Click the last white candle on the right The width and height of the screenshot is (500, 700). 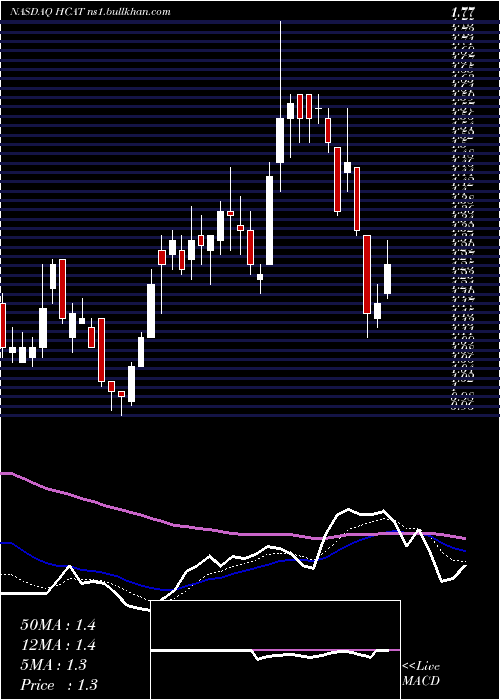[x=388, y=270]
